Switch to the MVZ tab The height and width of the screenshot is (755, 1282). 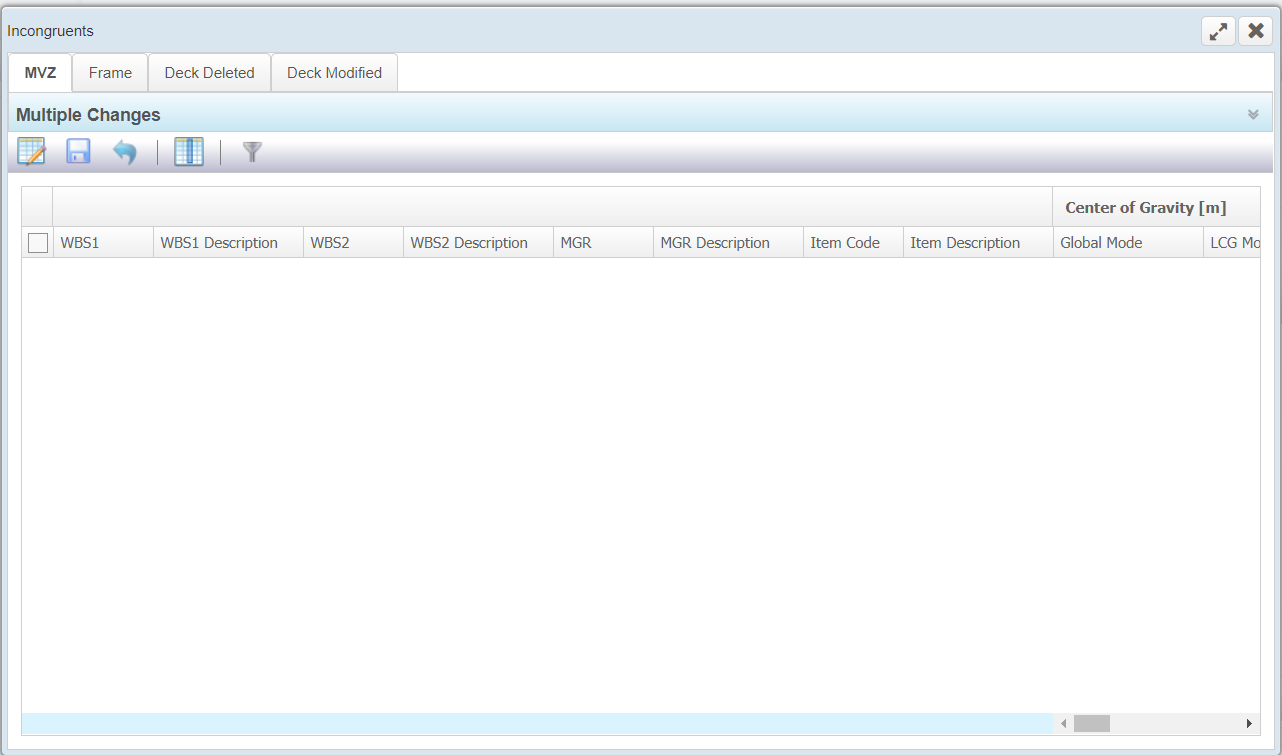coord(41,73)
